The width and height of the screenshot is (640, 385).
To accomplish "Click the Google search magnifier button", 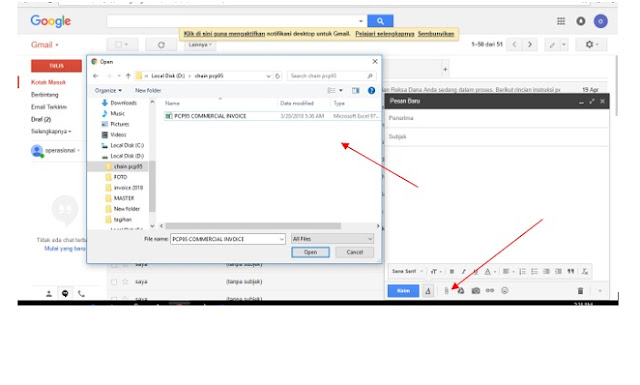I will pos(380,21).
